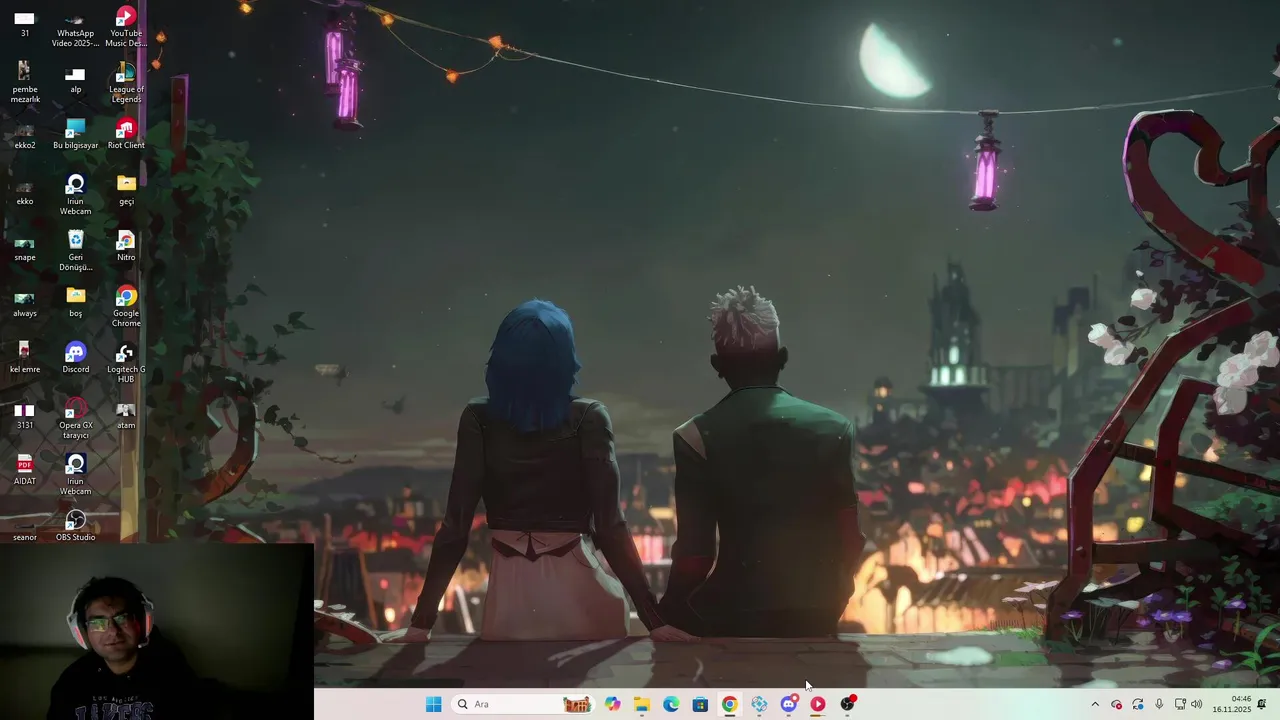Select the Logitech G HUB shortcut
This screenshot has width=1280, height=720.
click(126, 363)
